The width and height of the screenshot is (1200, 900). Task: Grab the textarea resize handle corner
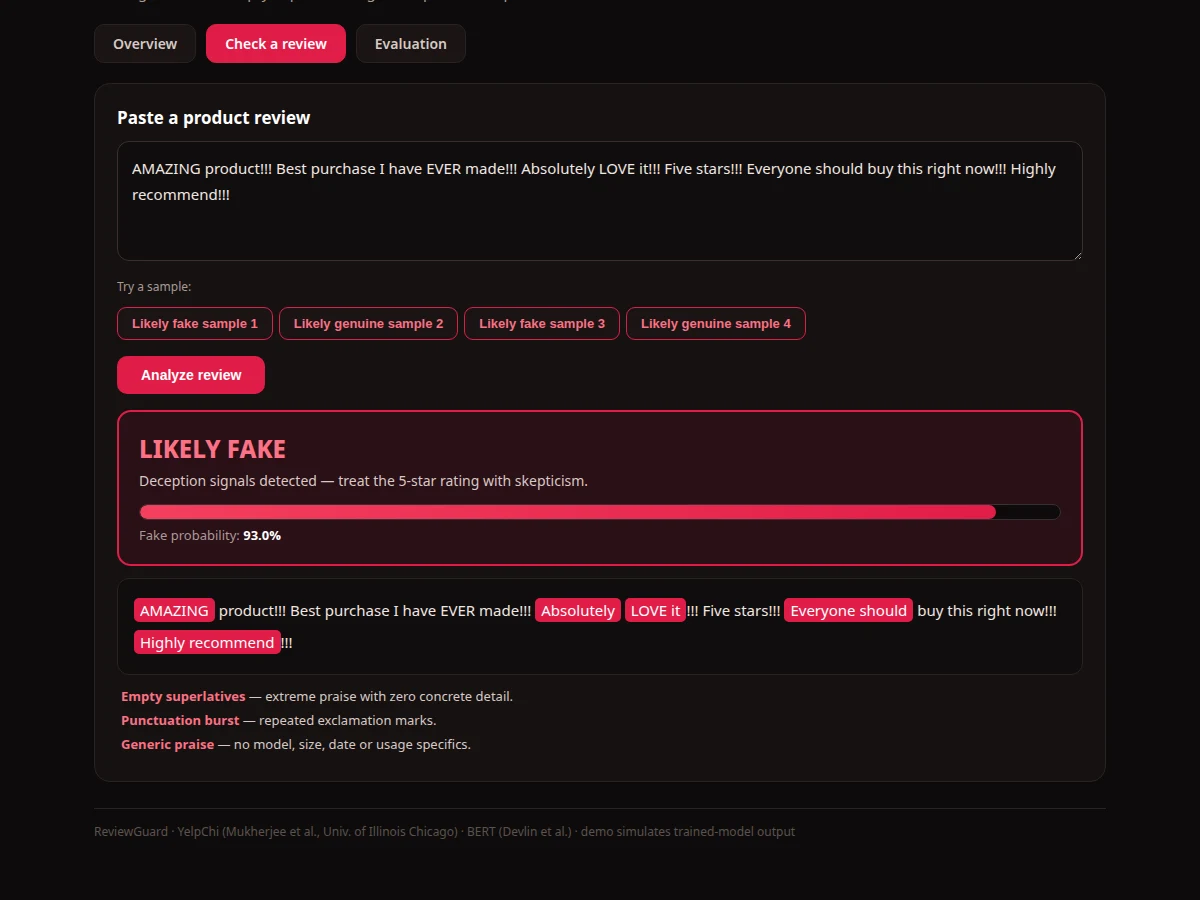(1076, 254)
